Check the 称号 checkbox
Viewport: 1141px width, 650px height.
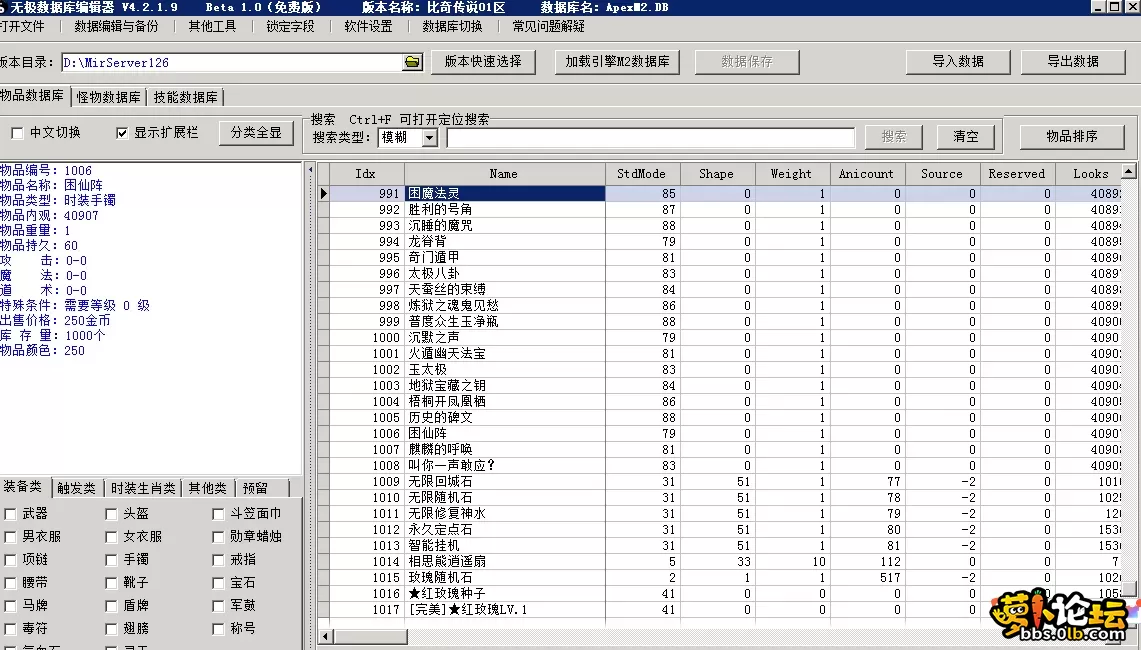tap(218, 629)
